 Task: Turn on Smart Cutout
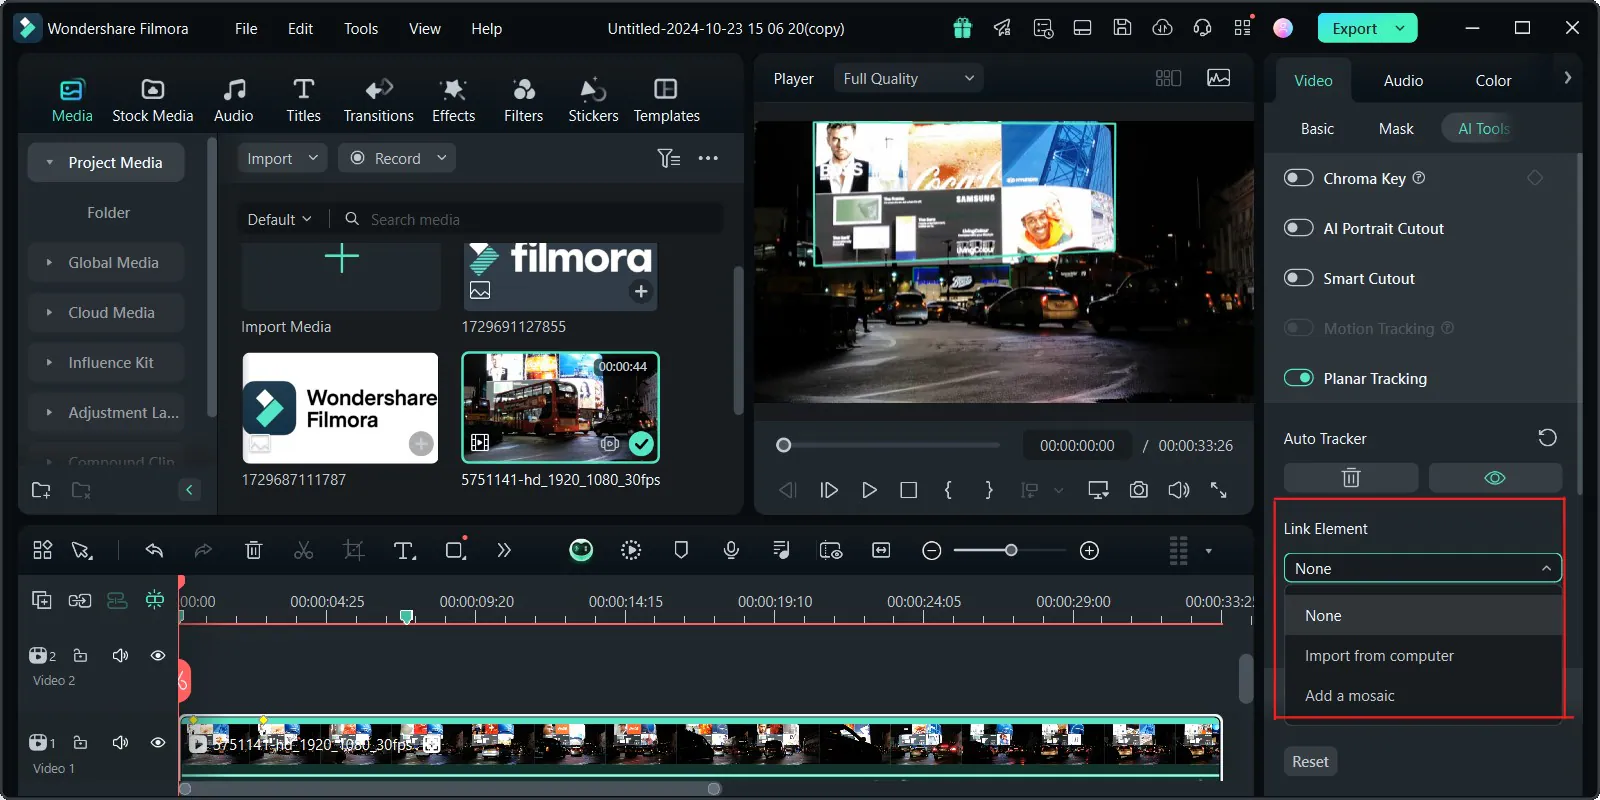click(1298, 278)
